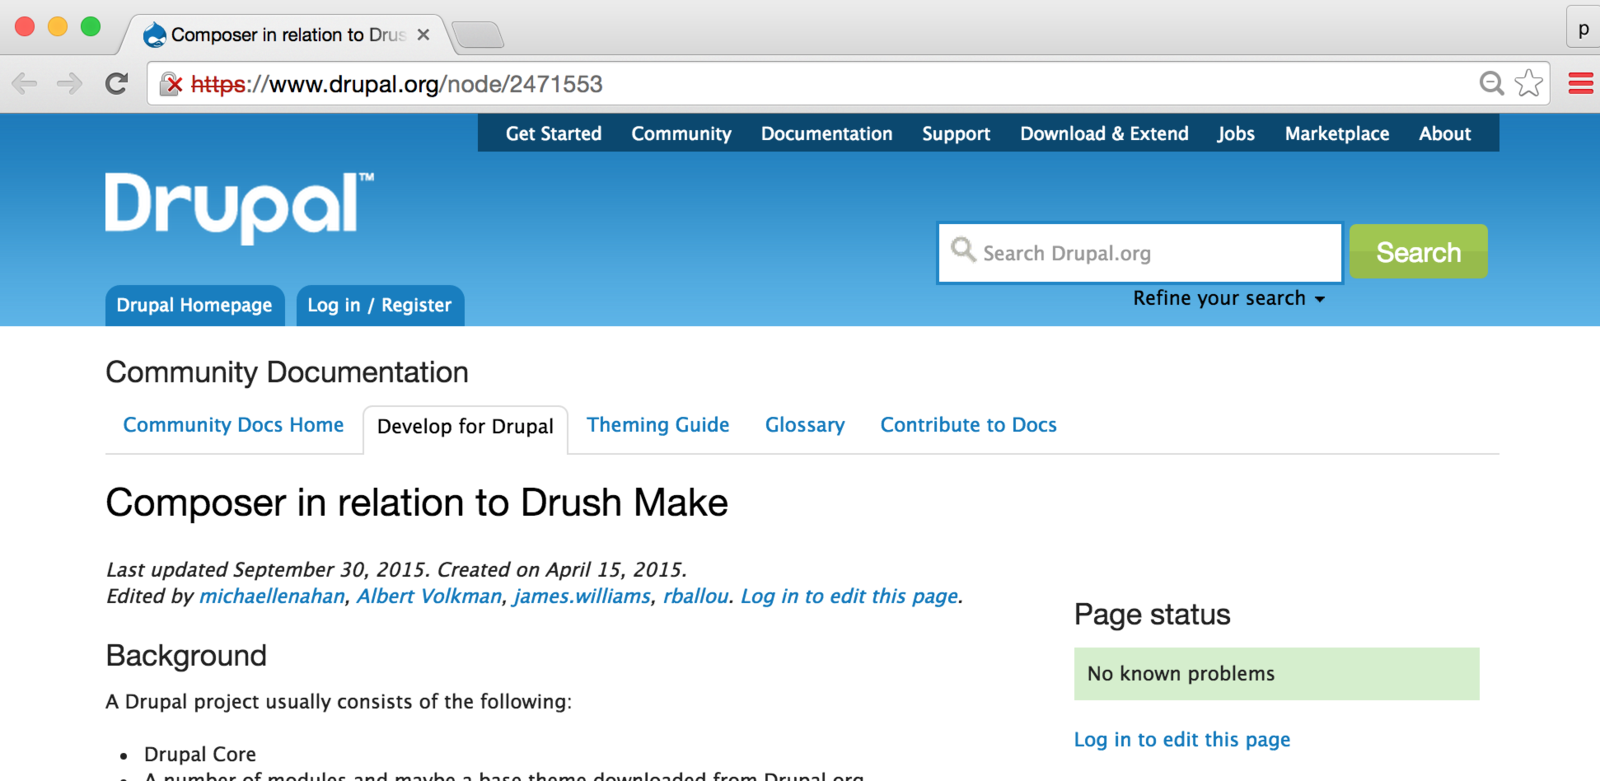The height and width of the screenshot is (781, 1600).
Task: Open the Community Docs Home tab
Action: coord(233,425)
